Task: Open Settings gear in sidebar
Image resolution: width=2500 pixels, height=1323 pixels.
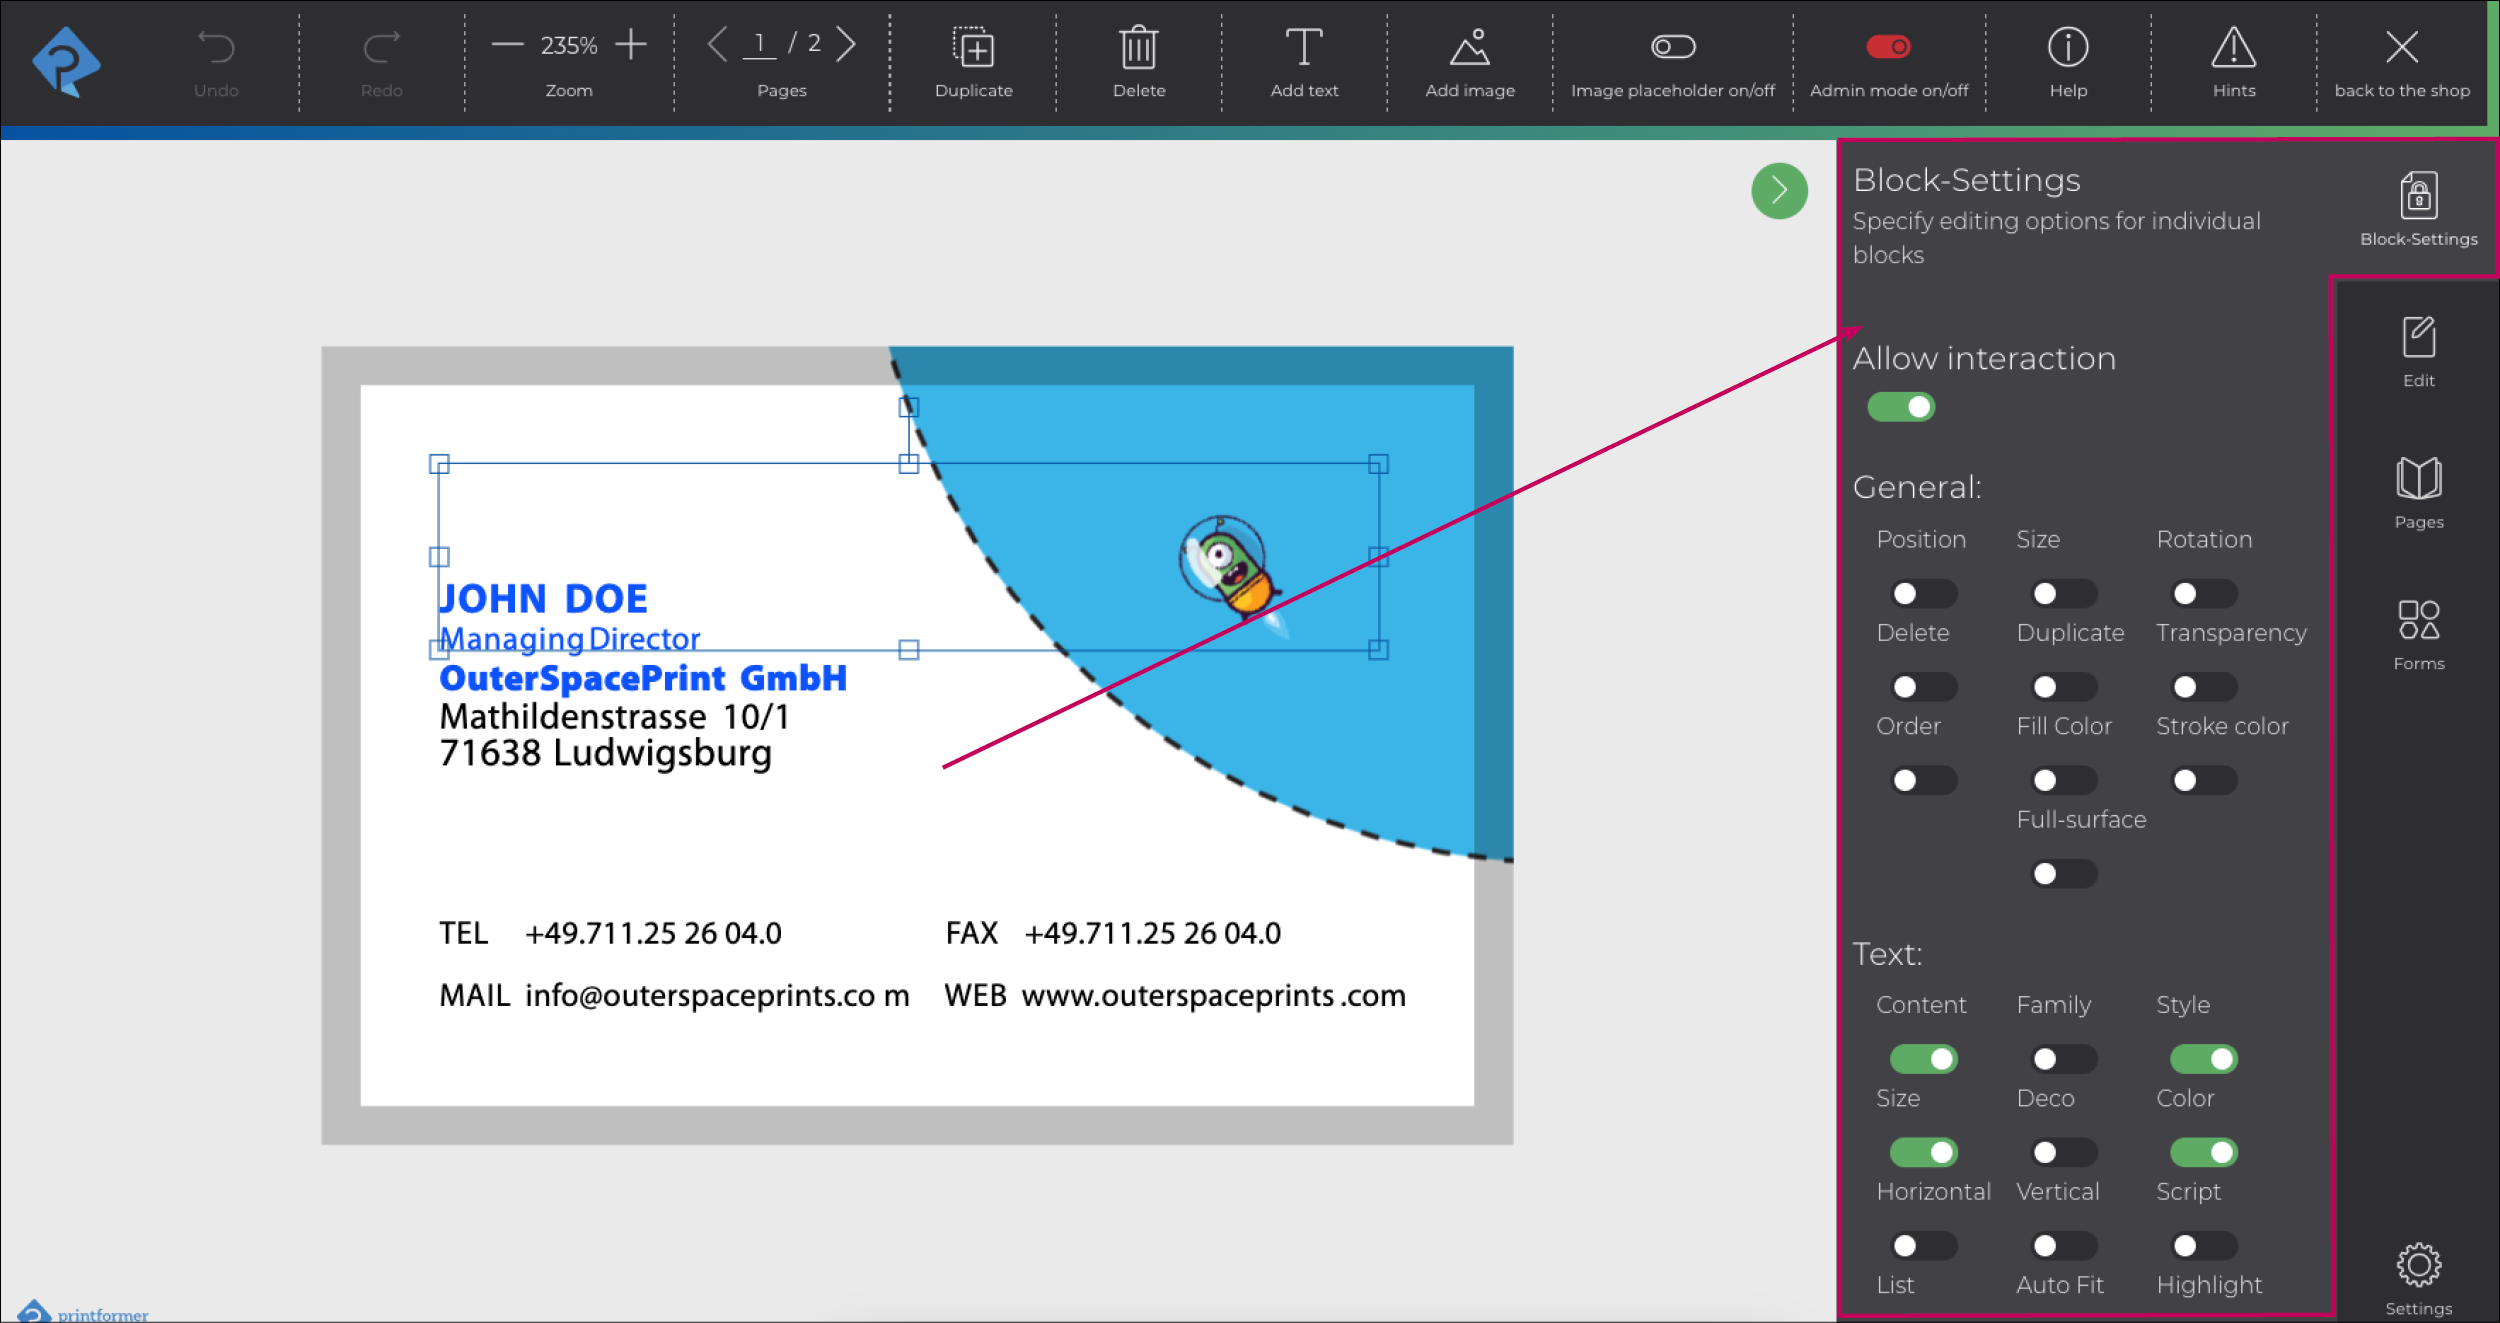Action: [2417, 1266]
